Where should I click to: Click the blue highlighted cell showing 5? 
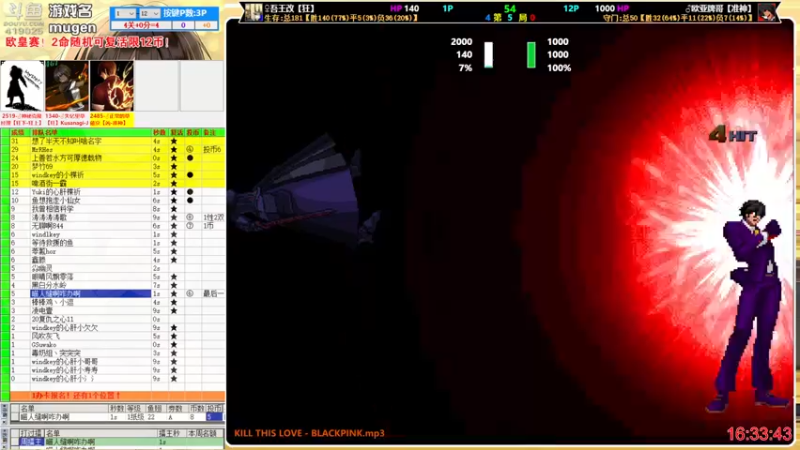click(x=214, y=417)
